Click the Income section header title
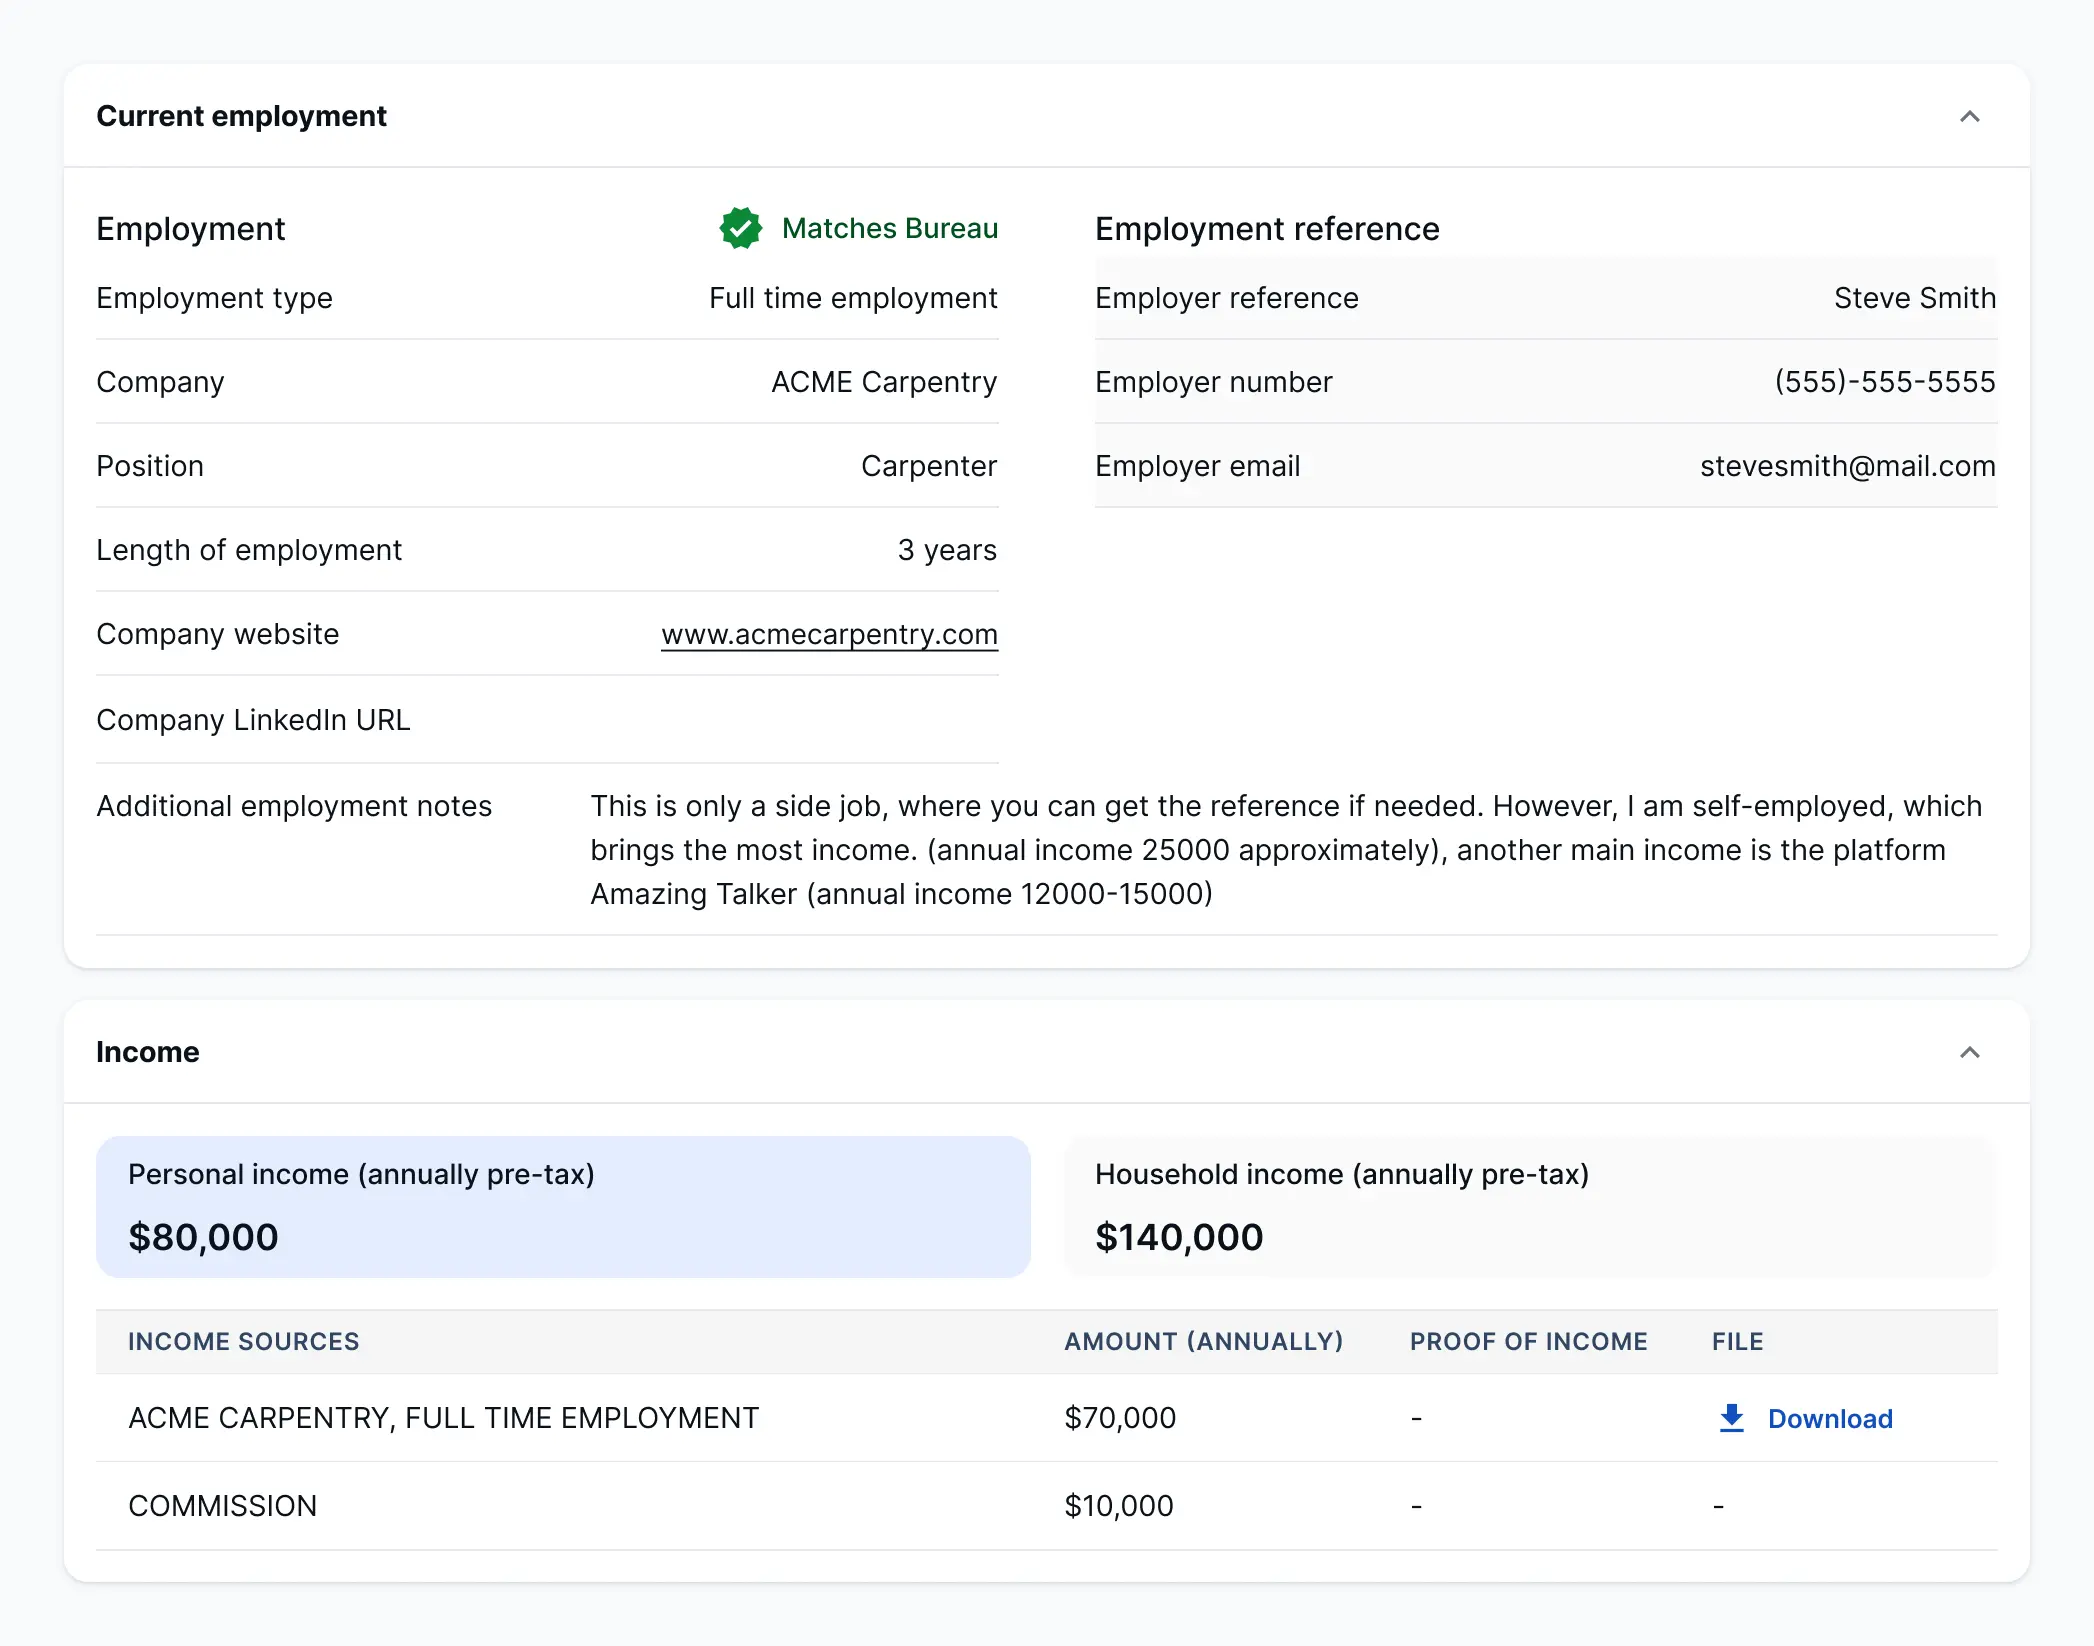The width and height of the screenshot is (2094, 1646). click(148, 1052)
